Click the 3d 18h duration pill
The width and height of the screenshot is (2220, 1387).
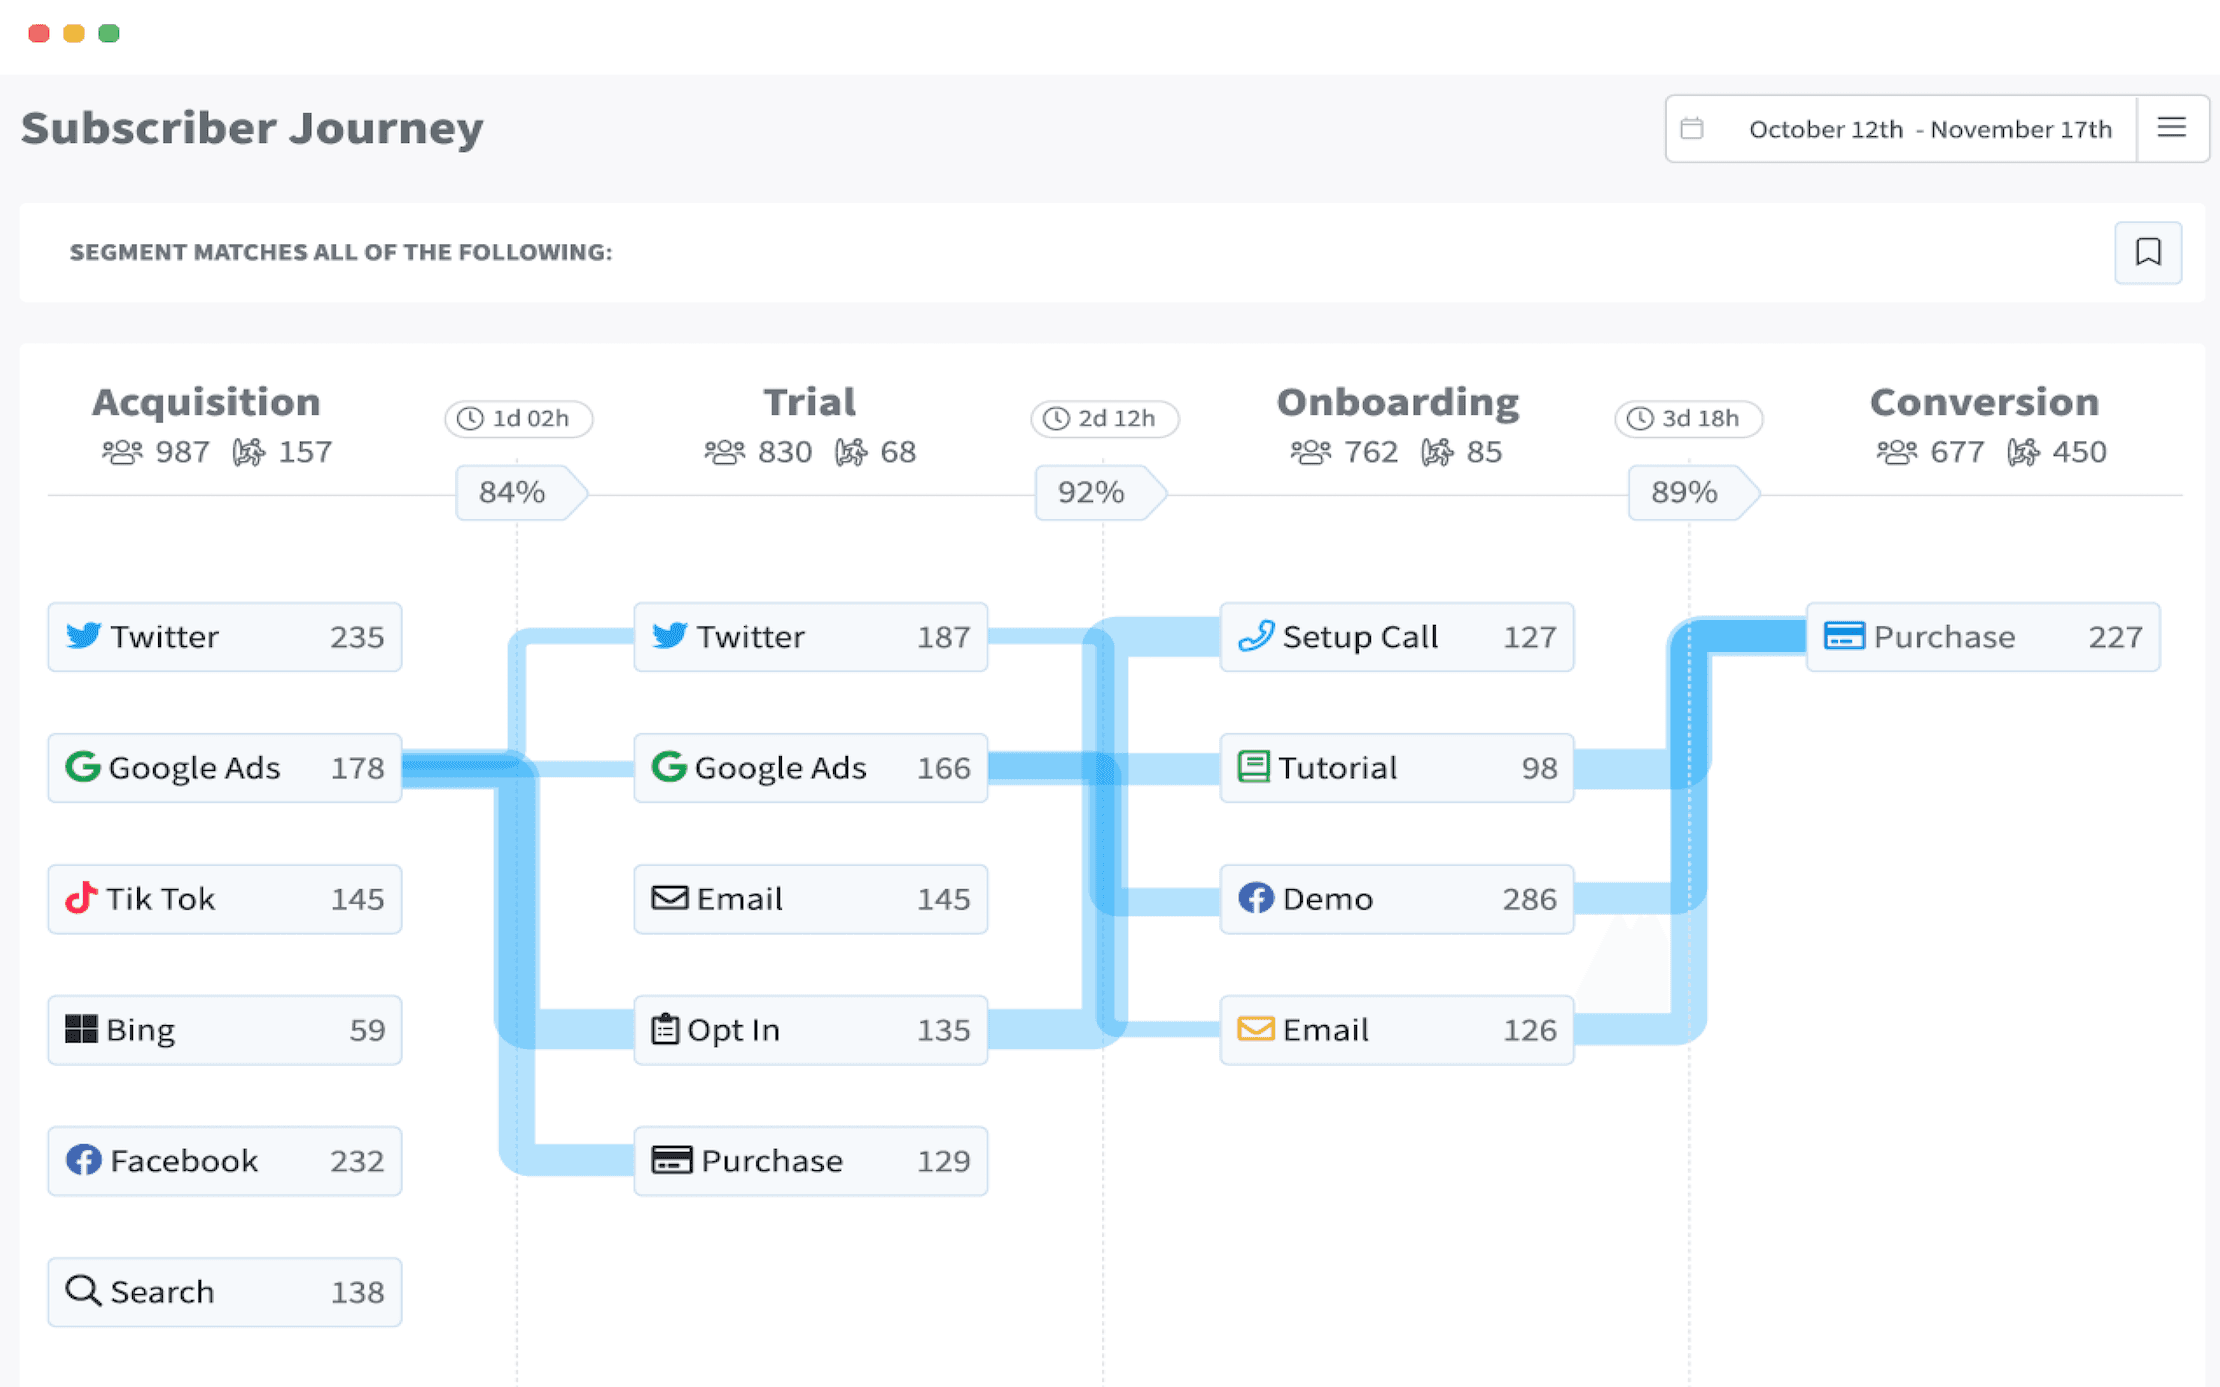(1688, 418)
